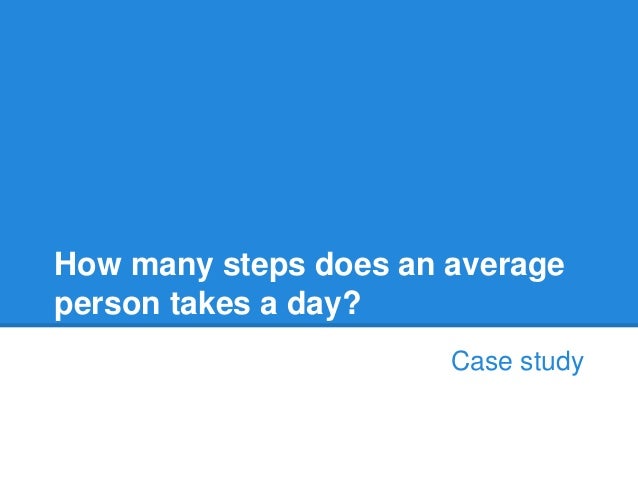638x479 pixels.
Task: Click the dark blue divider line under the title
Action: coord(319,326)
